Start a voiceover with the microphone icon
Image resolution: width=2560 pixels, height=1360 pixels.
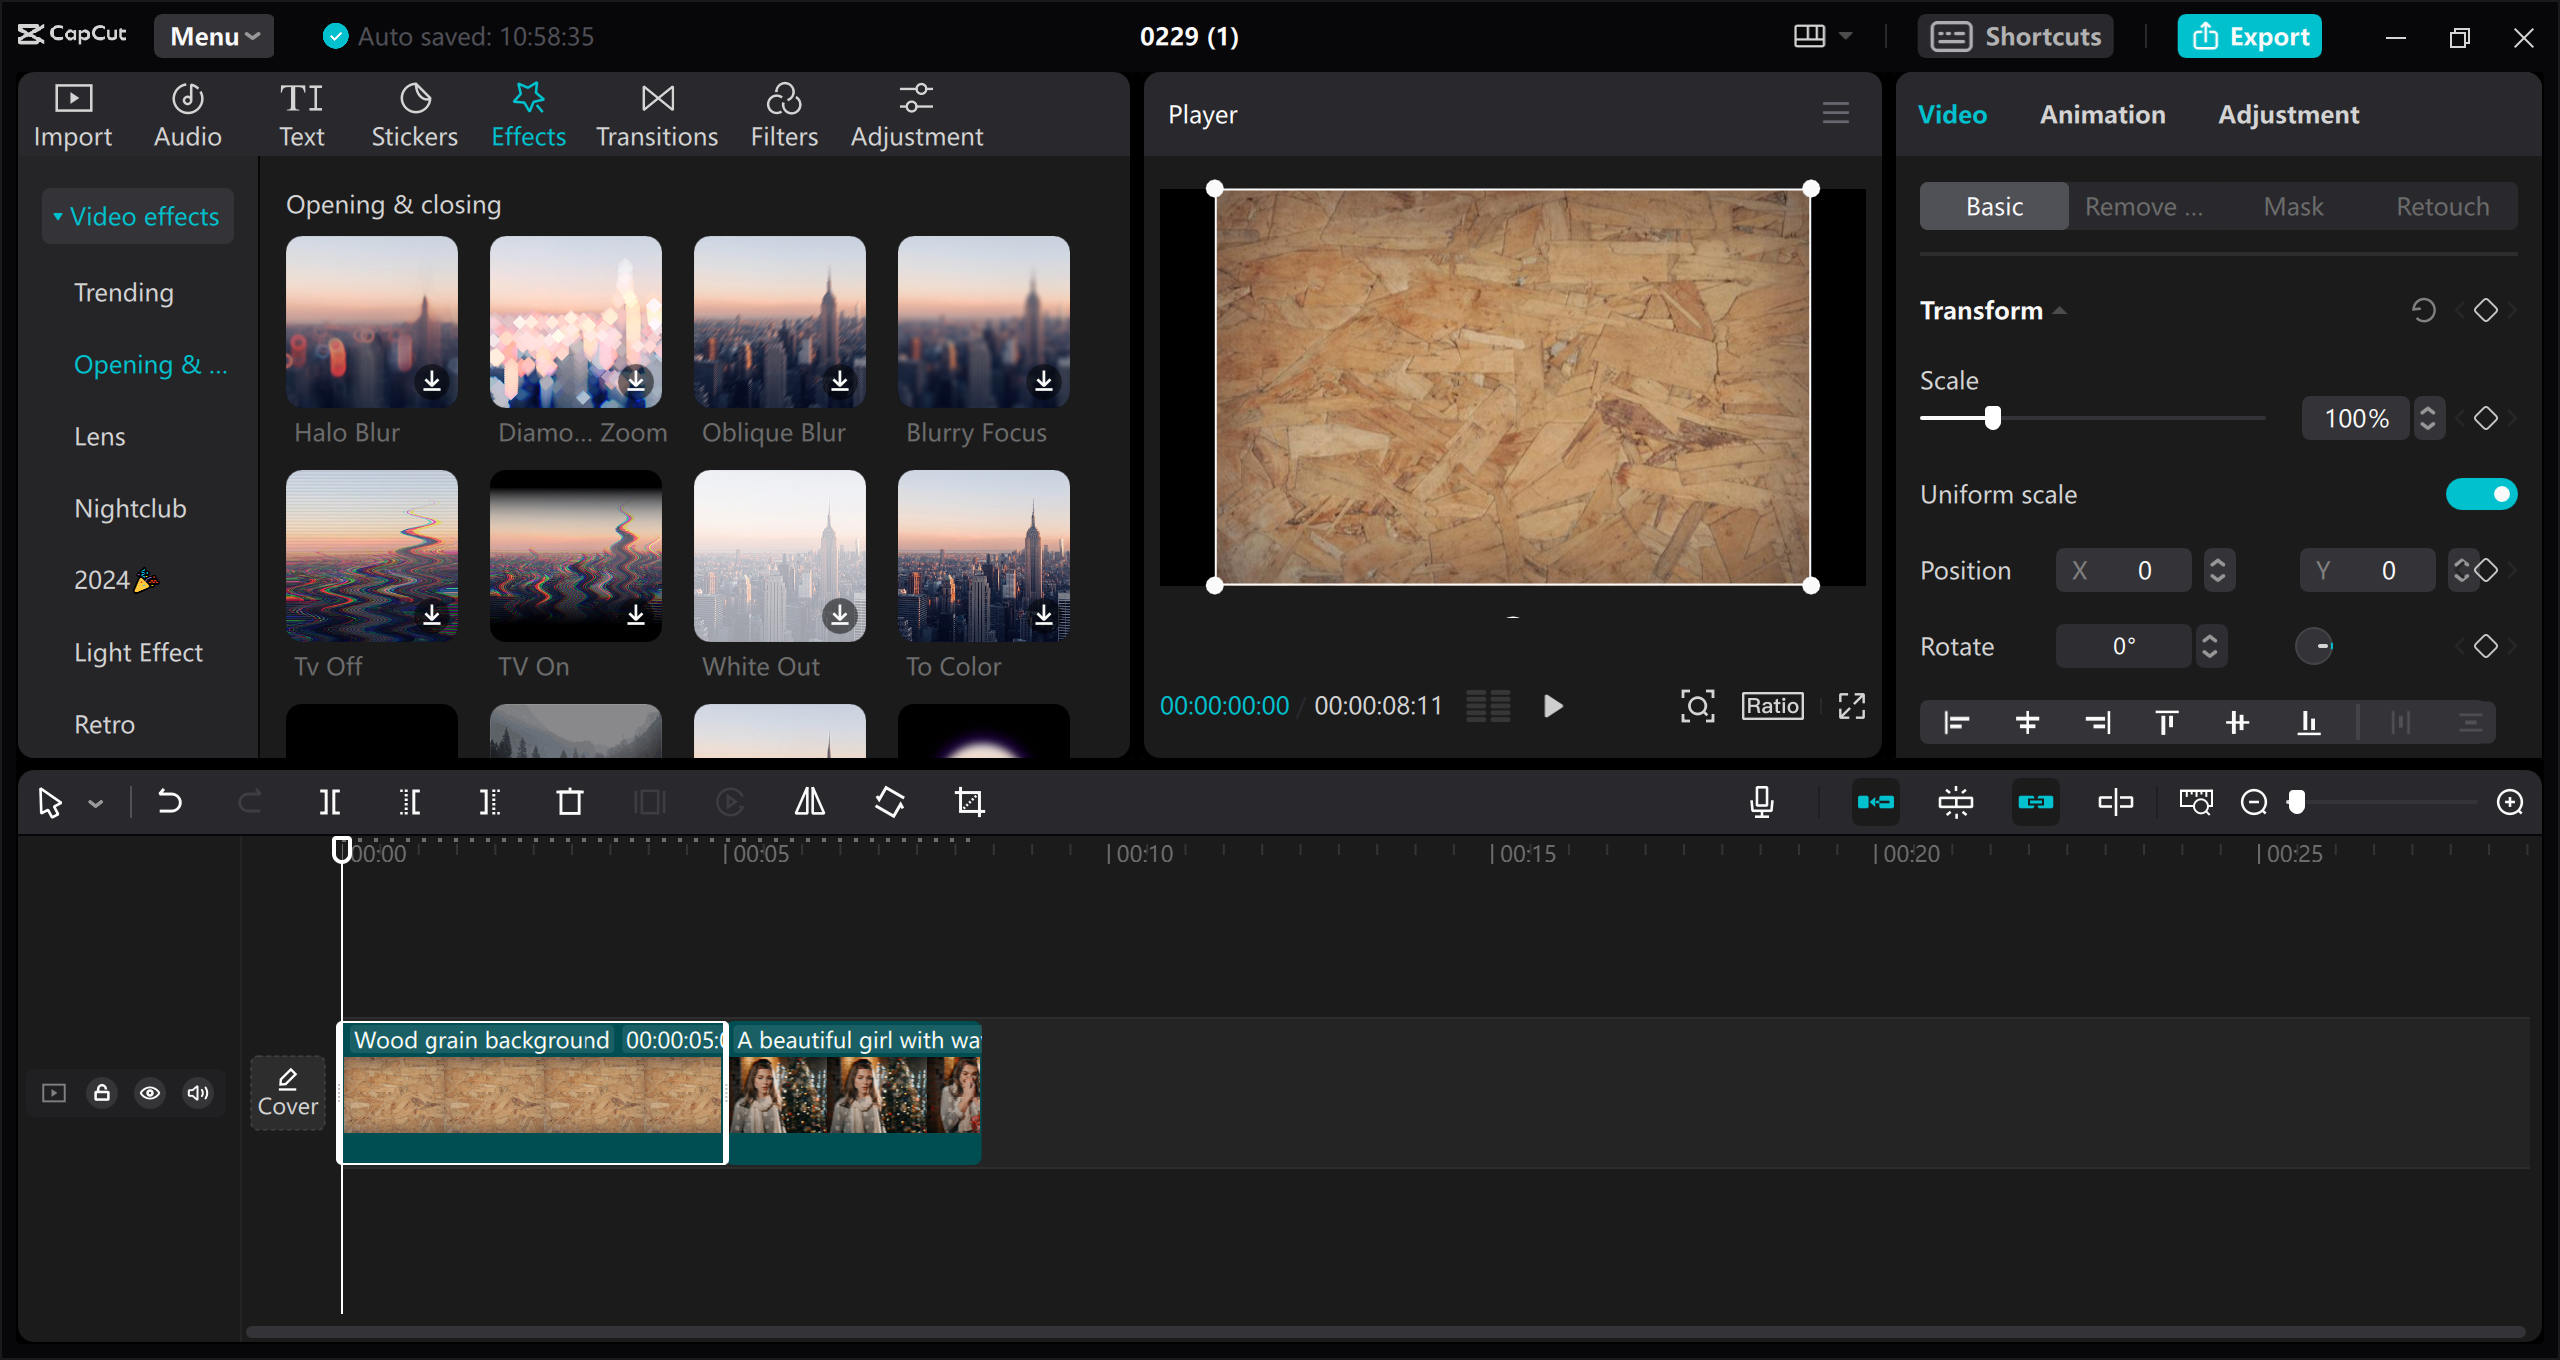click(x=1761, y=801)
